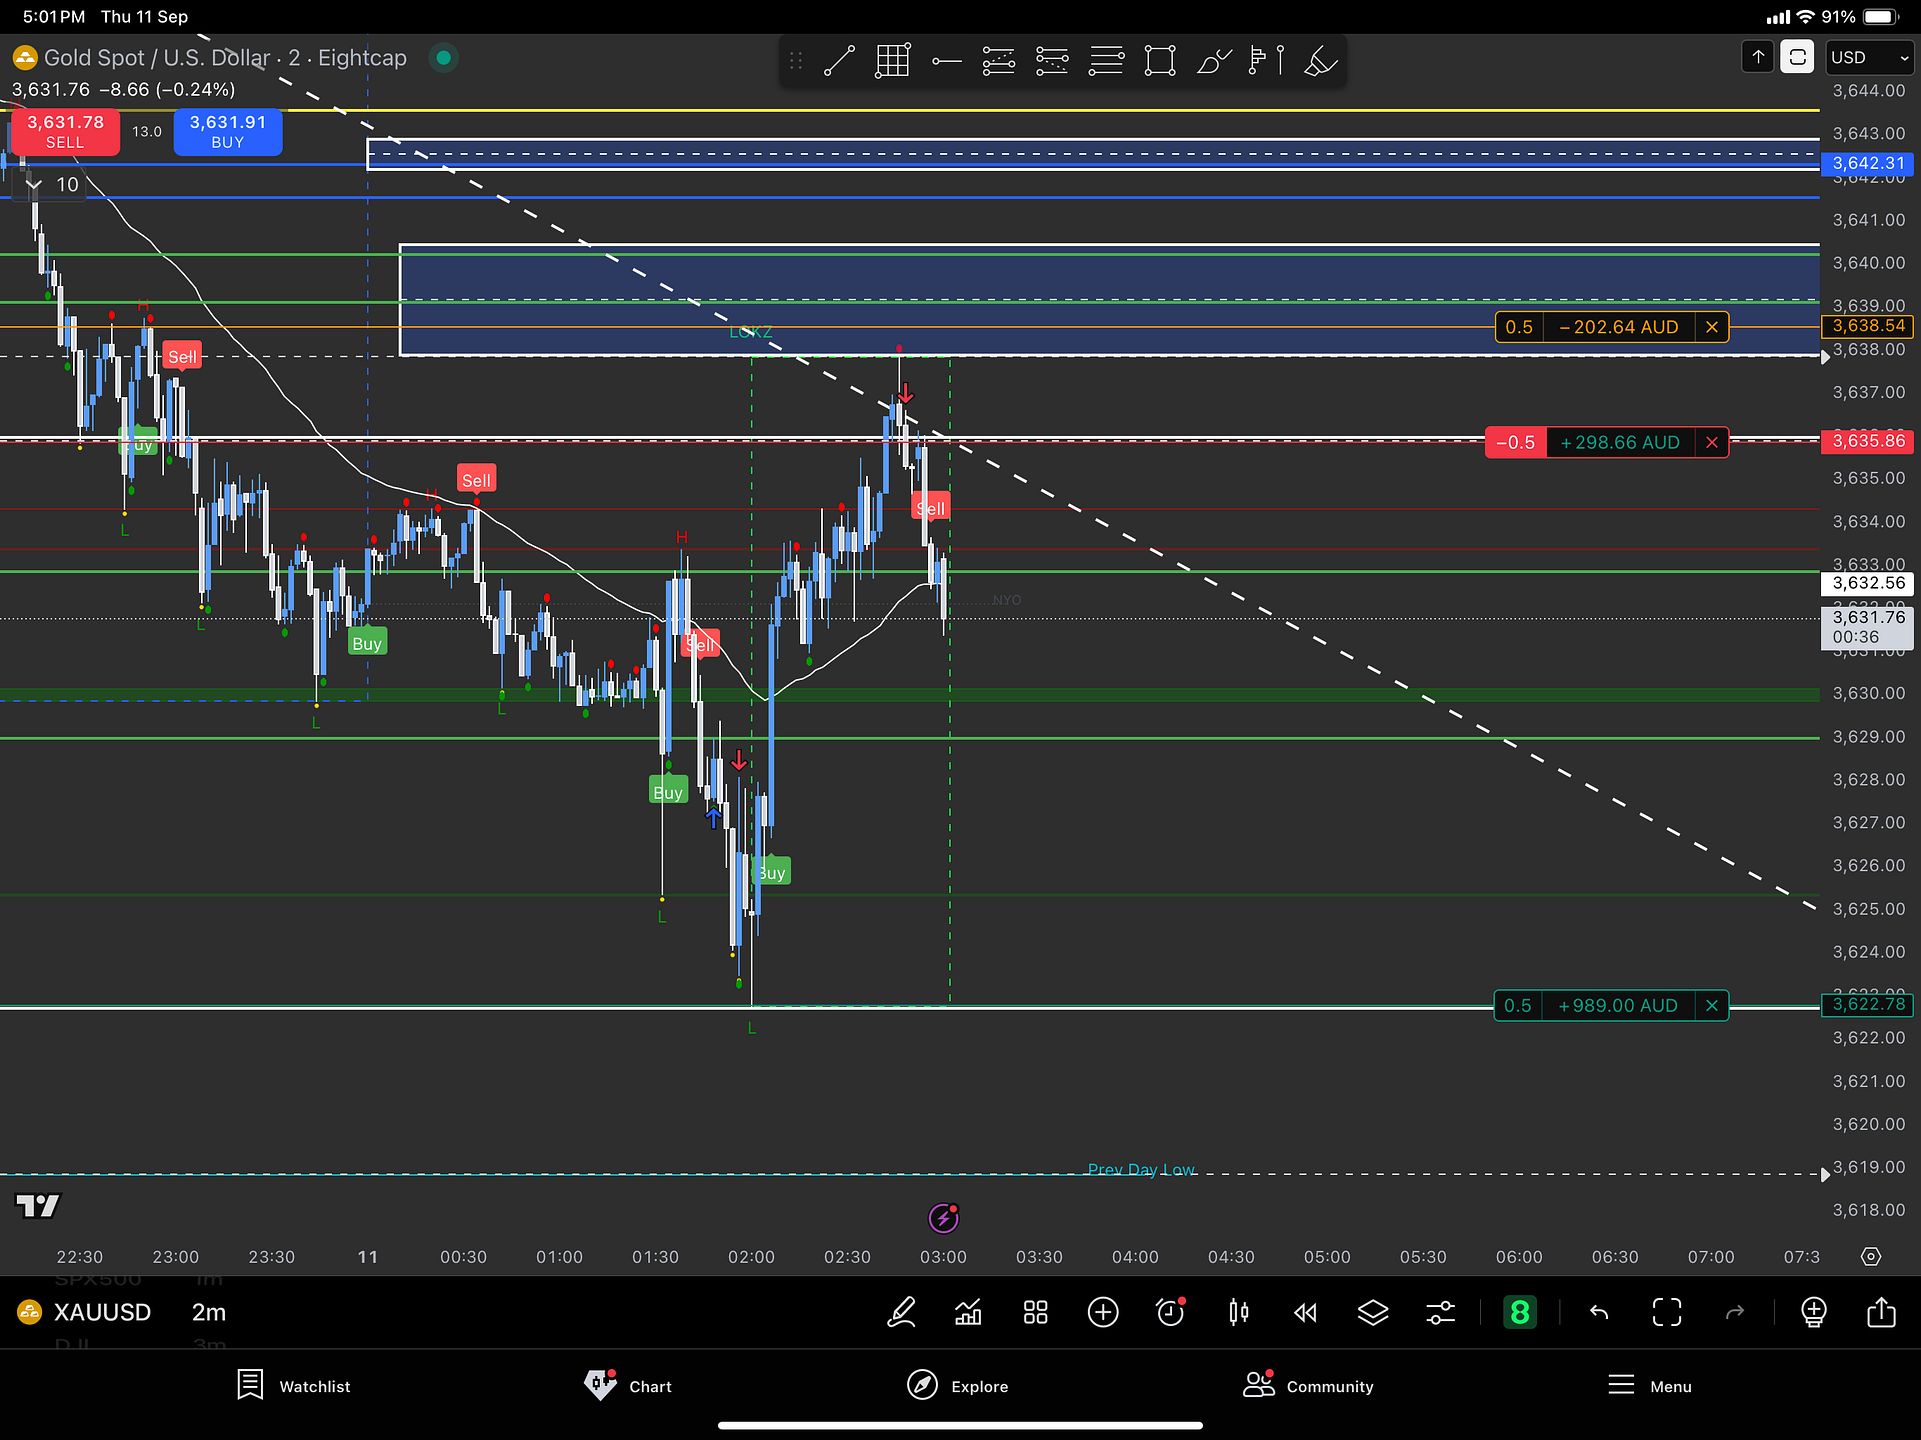The width and height of the screenshot is (1921, 1440).
Task: Tap the red SELL 3,631.78 button
Action: pyautogui.click(x=65, y=132)
